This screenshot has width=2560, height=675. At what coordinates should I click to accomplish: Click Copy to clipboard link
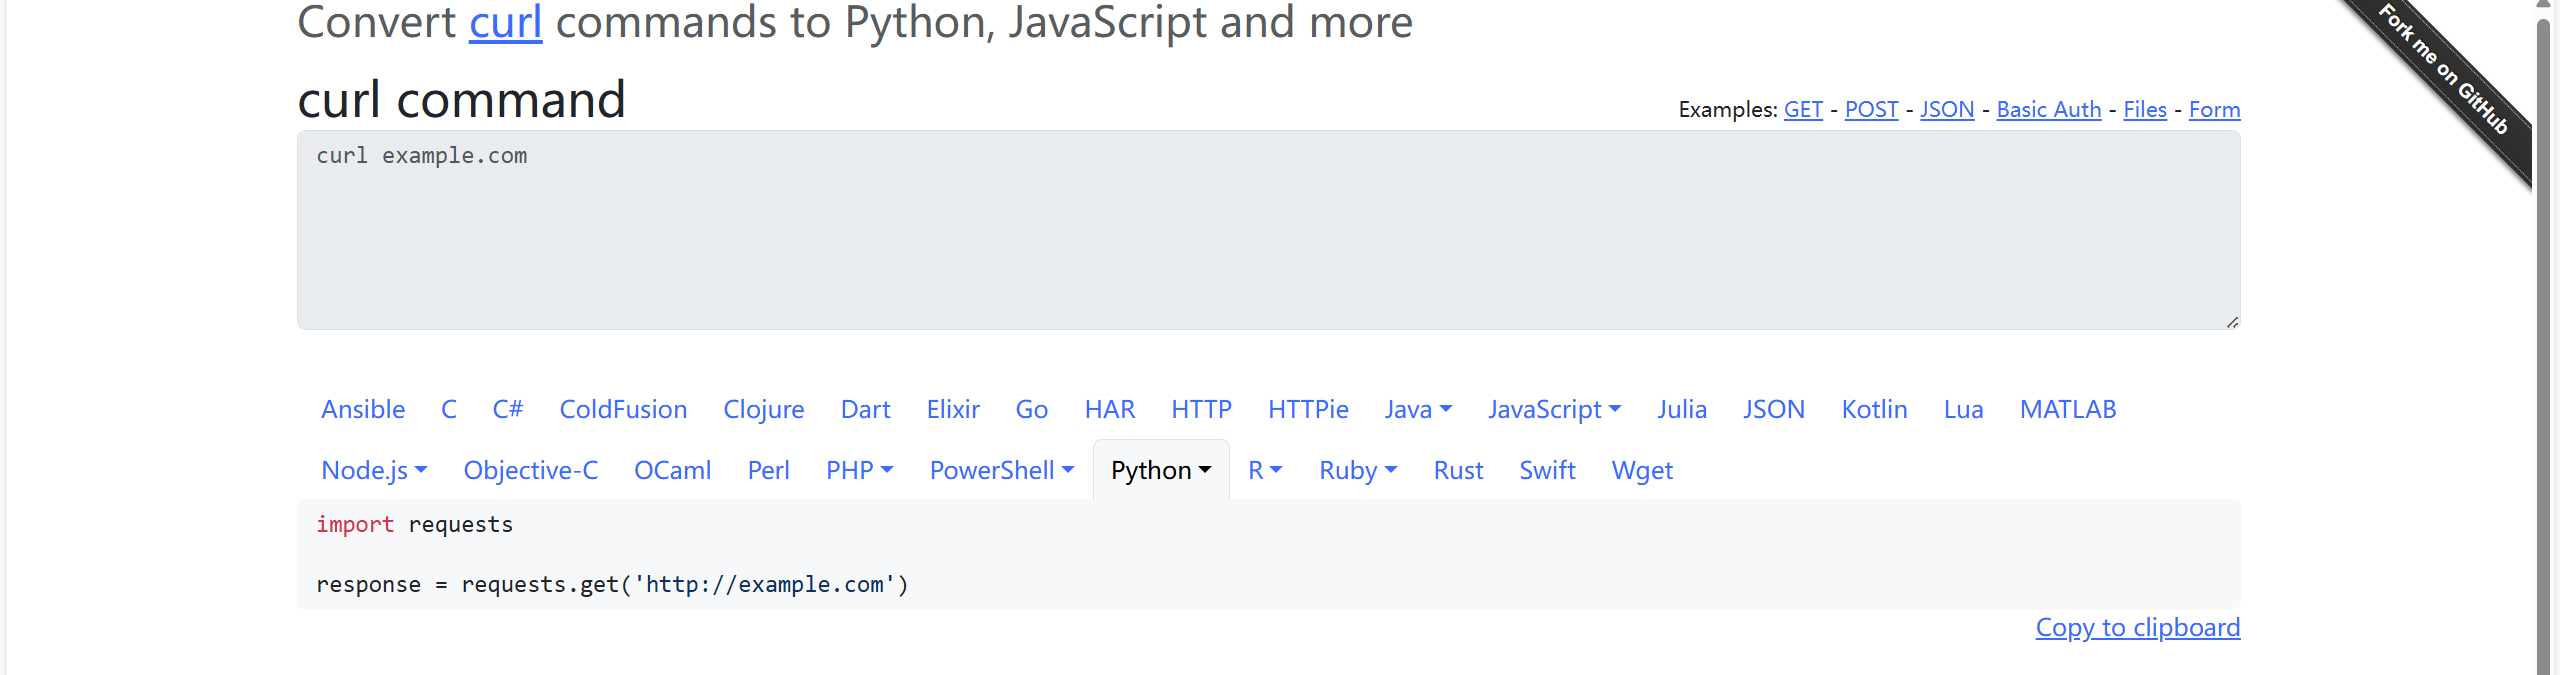(x=2137, y=627)
